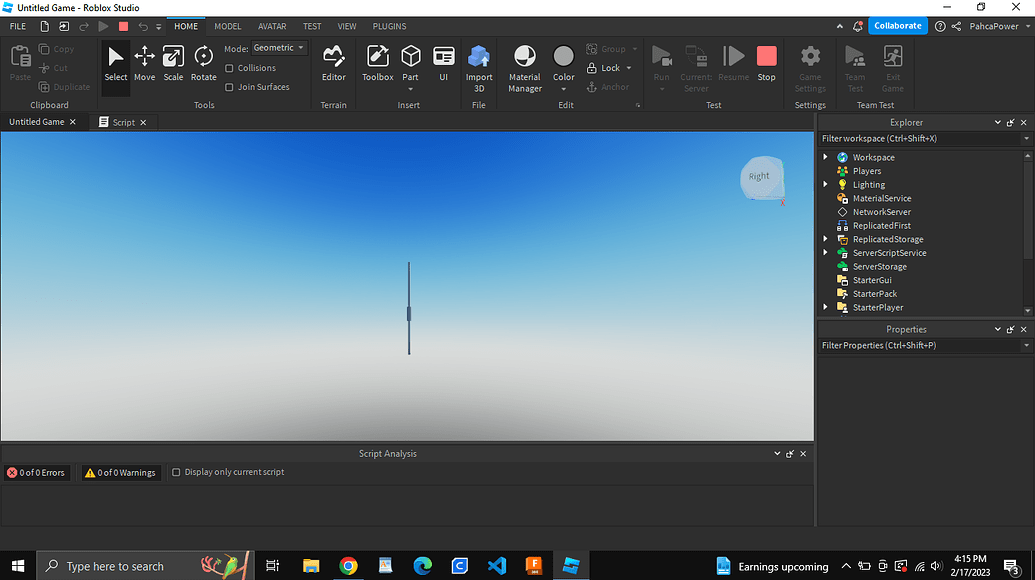Enable the Collisions checkbox
Image resolution: width=1035 pixels, height=580 pixels.
(231, 68)
